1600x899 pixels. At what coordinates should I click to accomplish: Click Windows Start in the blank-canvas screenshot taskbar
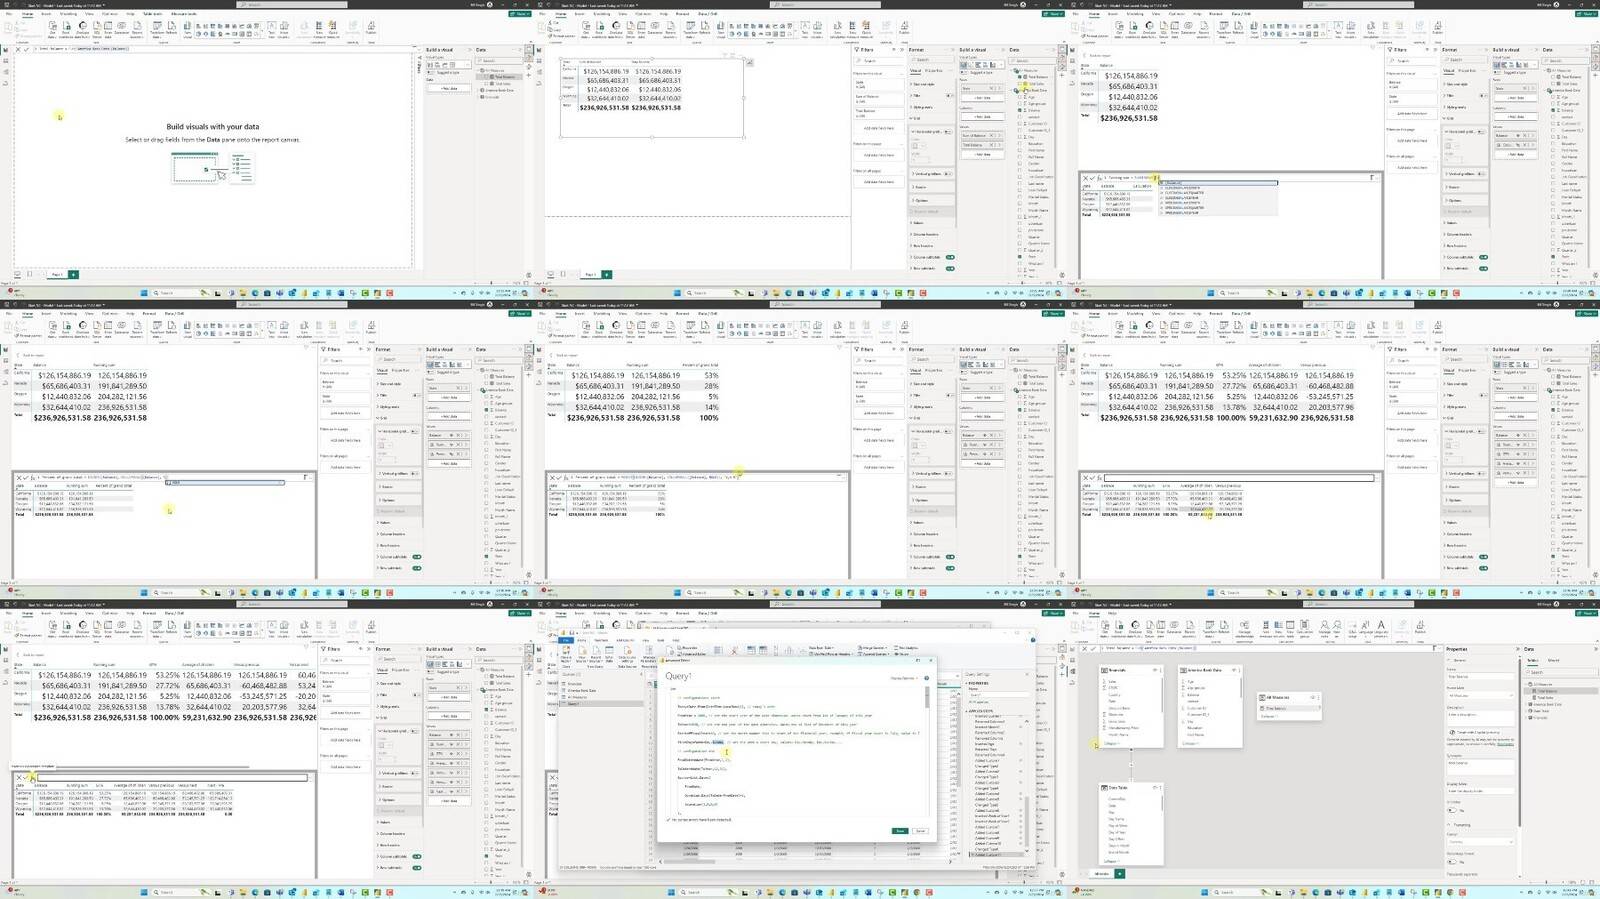coord(145,293)
